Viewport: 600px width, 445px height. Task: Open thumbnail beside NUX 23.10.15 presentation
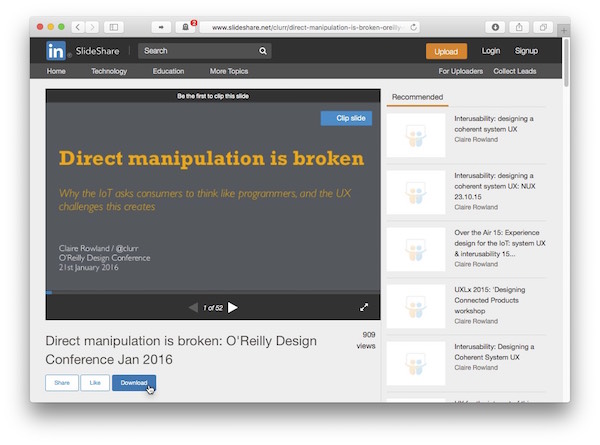click(416, 192)
